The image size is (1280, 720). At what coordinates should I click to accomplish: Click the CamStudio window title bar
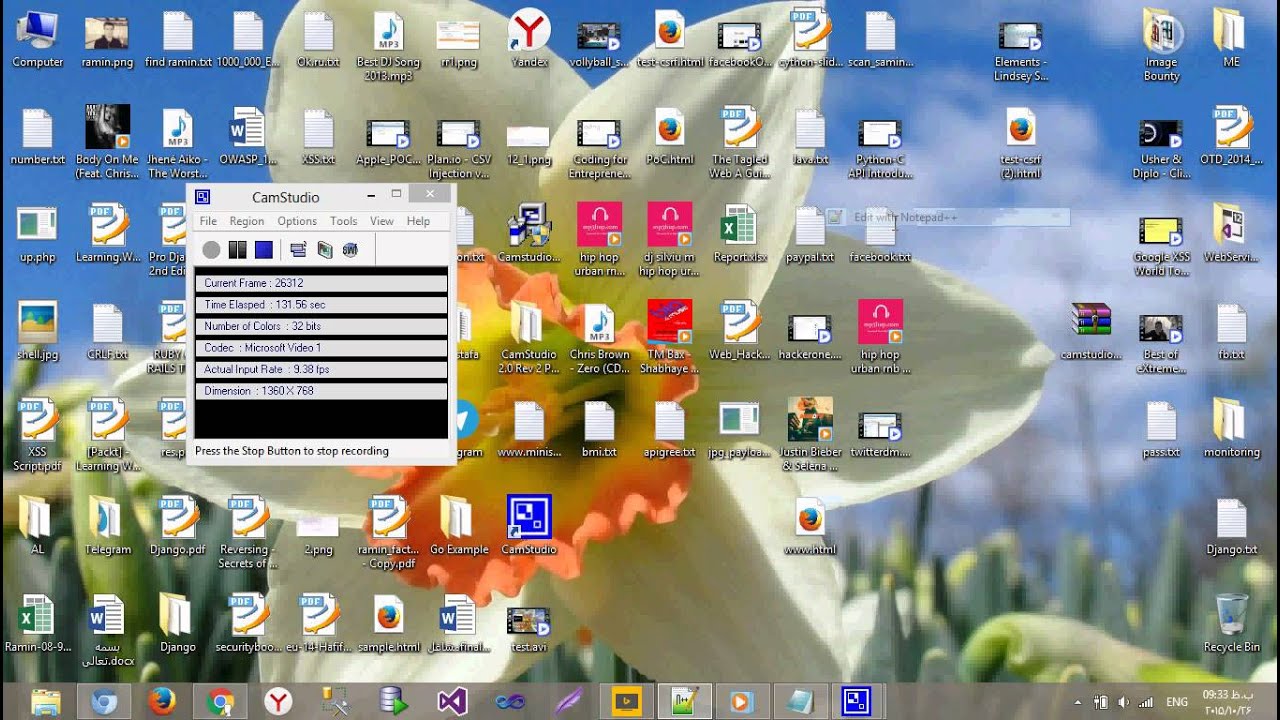[x=286, y=197]
